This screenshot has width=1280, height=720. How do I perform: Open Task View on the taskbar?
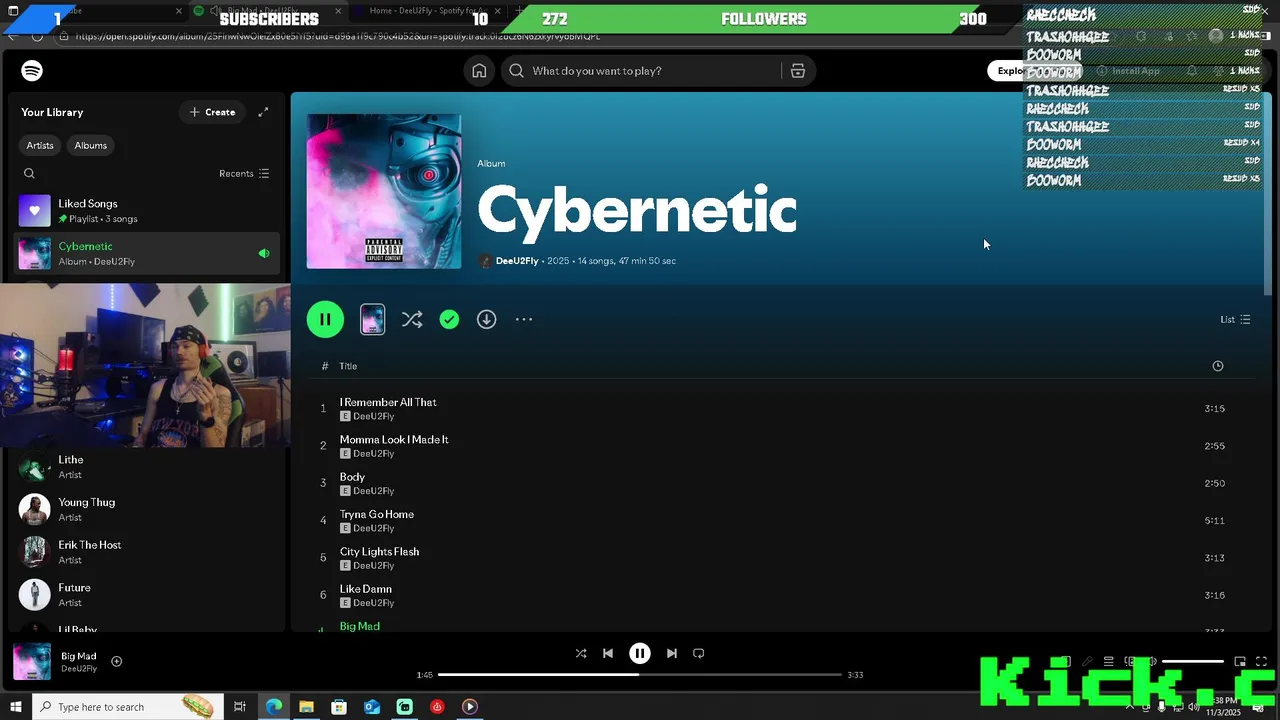[240, 707]
